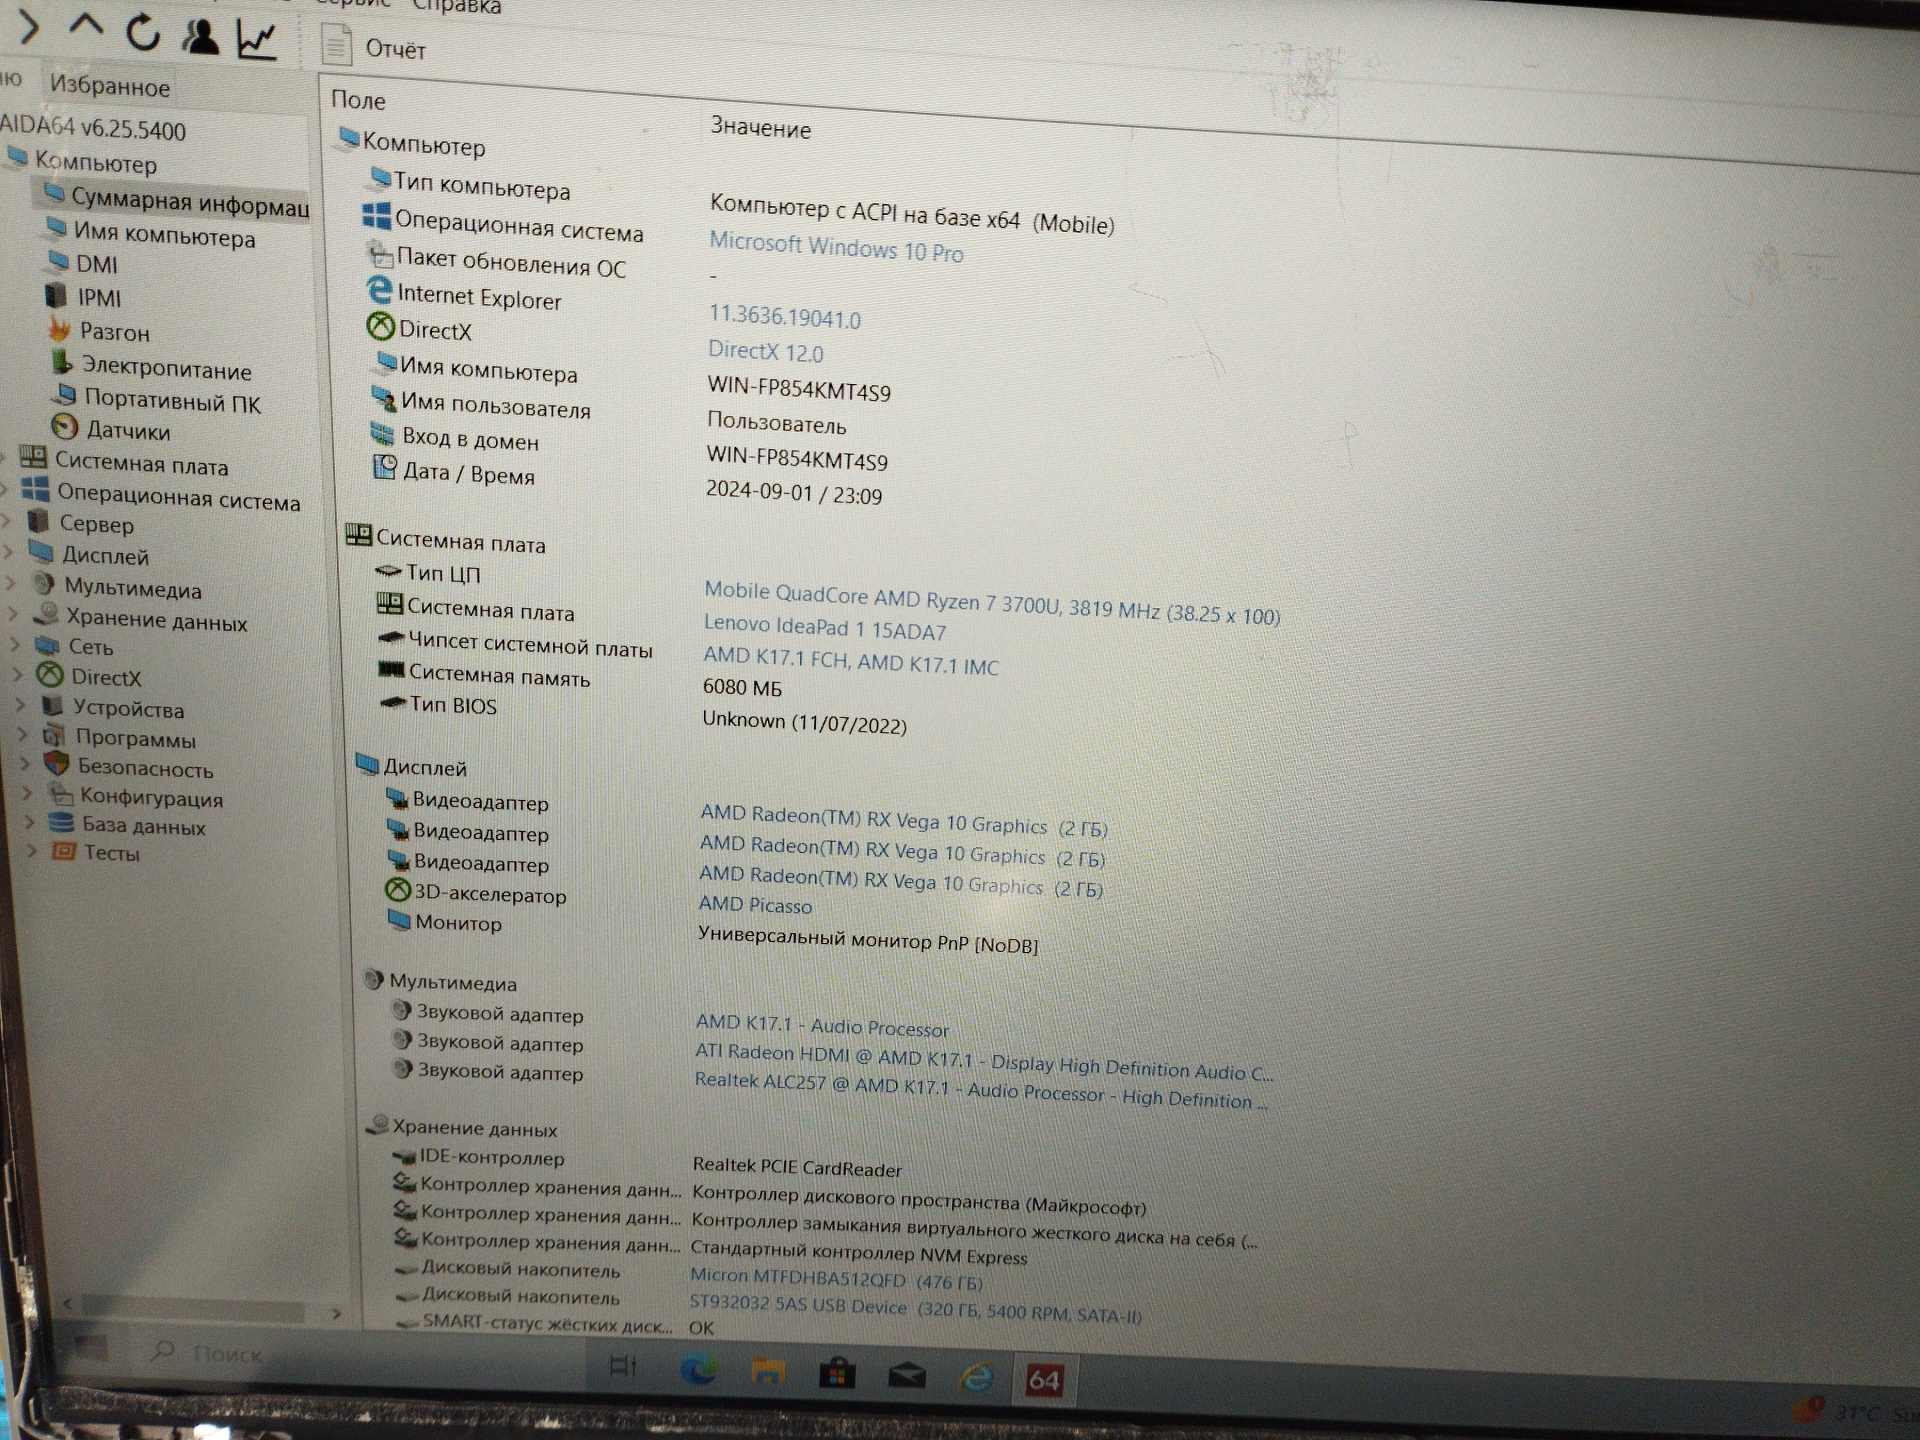The width and height of the screenshot is (1920, 1440).
Task: Expand the Дисплей tree node
Action: tap(10, 551)
